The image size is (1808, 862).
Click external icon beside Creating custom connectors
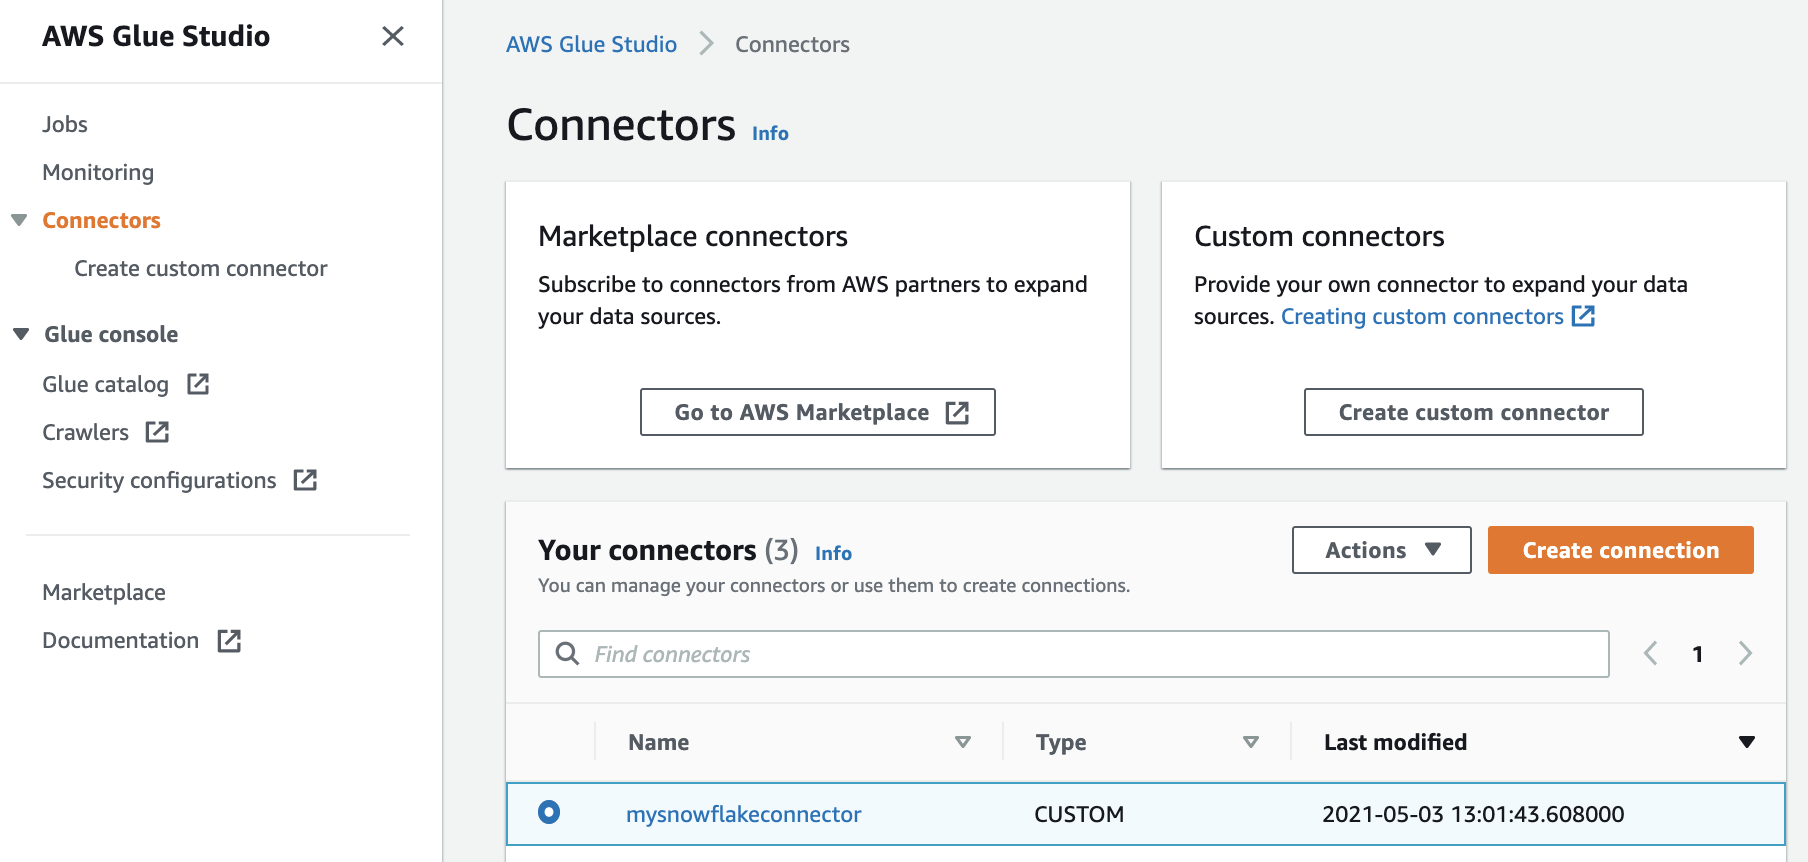1583,316
